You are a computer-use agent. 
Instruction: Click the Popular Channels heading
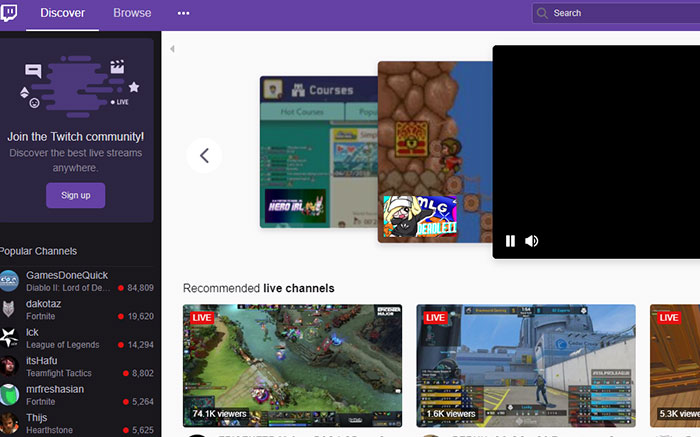click(x=38, y=251)
